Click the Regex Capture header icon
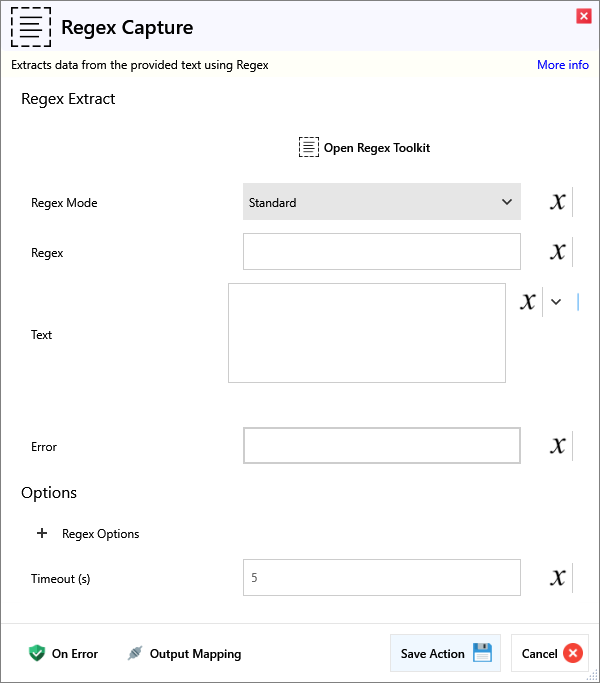This screenshot has height=683, width=600. tap(31, 27)
